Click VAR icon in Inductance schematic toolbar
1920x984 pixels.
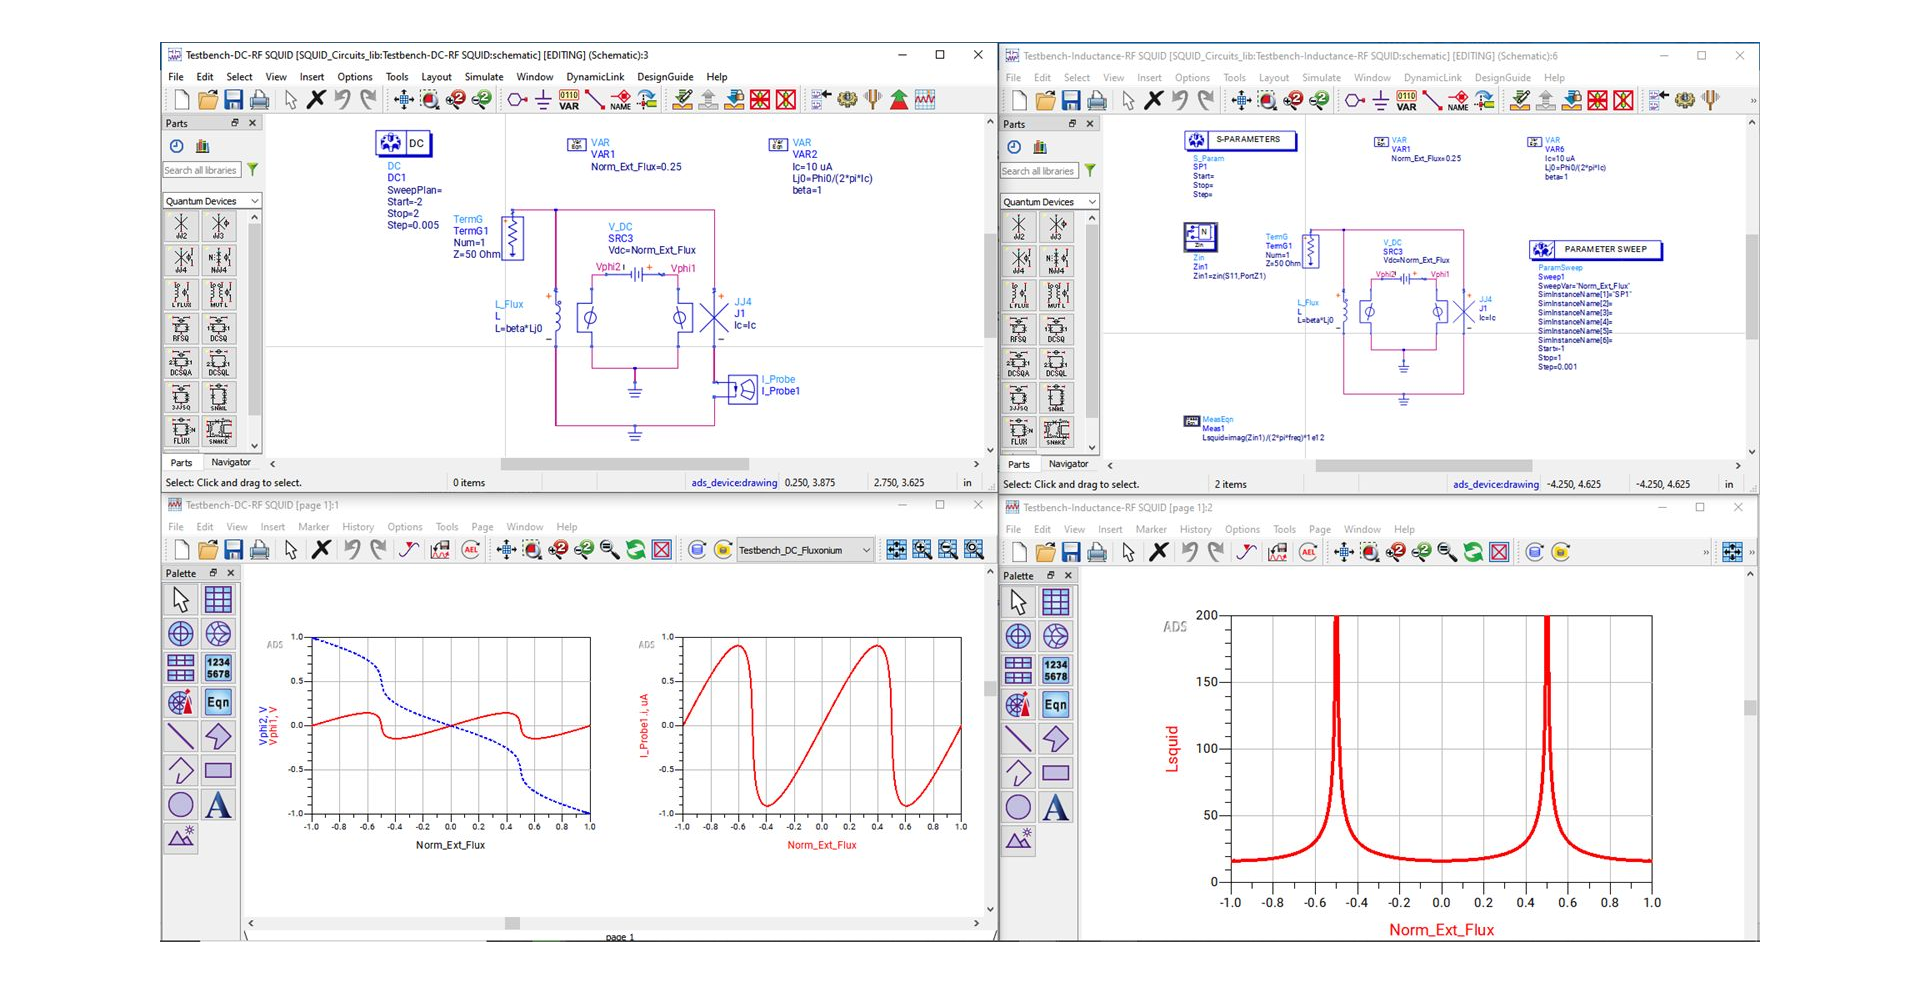point(1407,101)
